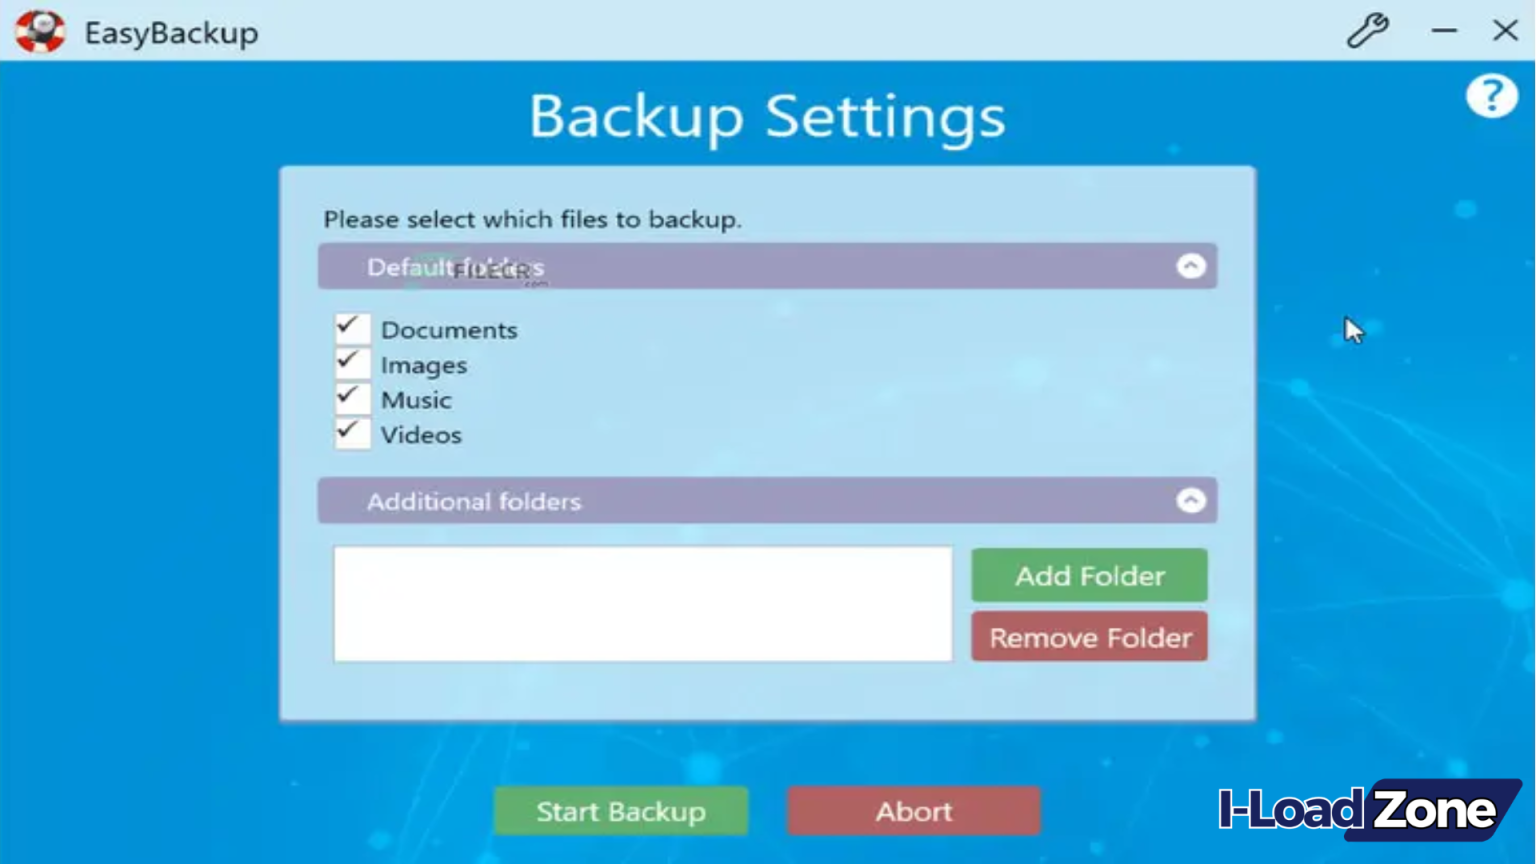Image resolution: width=1536 pixels, height=864 pixels.
Task: Open help with the question mark icon
Action: pyautogui.click(x=1491, y=97)
